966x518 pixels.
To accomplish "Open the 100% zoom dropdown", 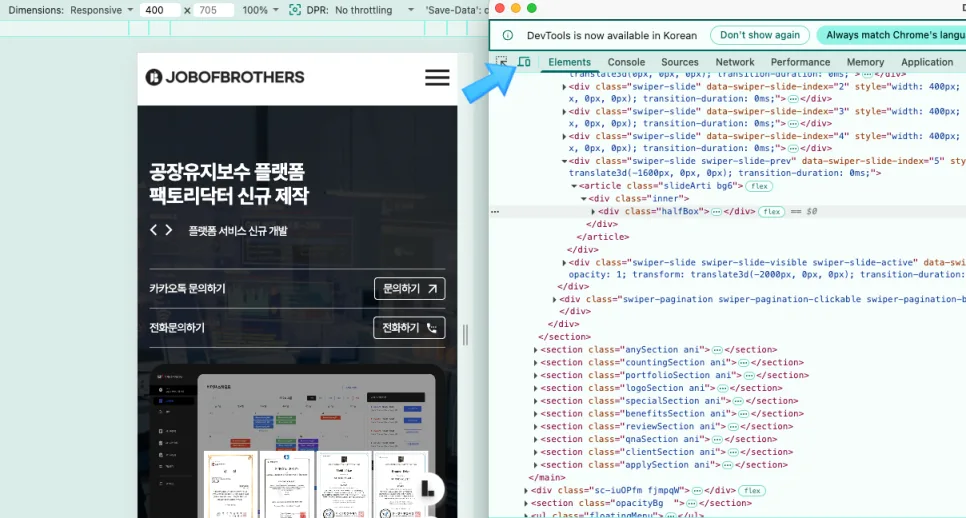I will (x=260, y=10).
